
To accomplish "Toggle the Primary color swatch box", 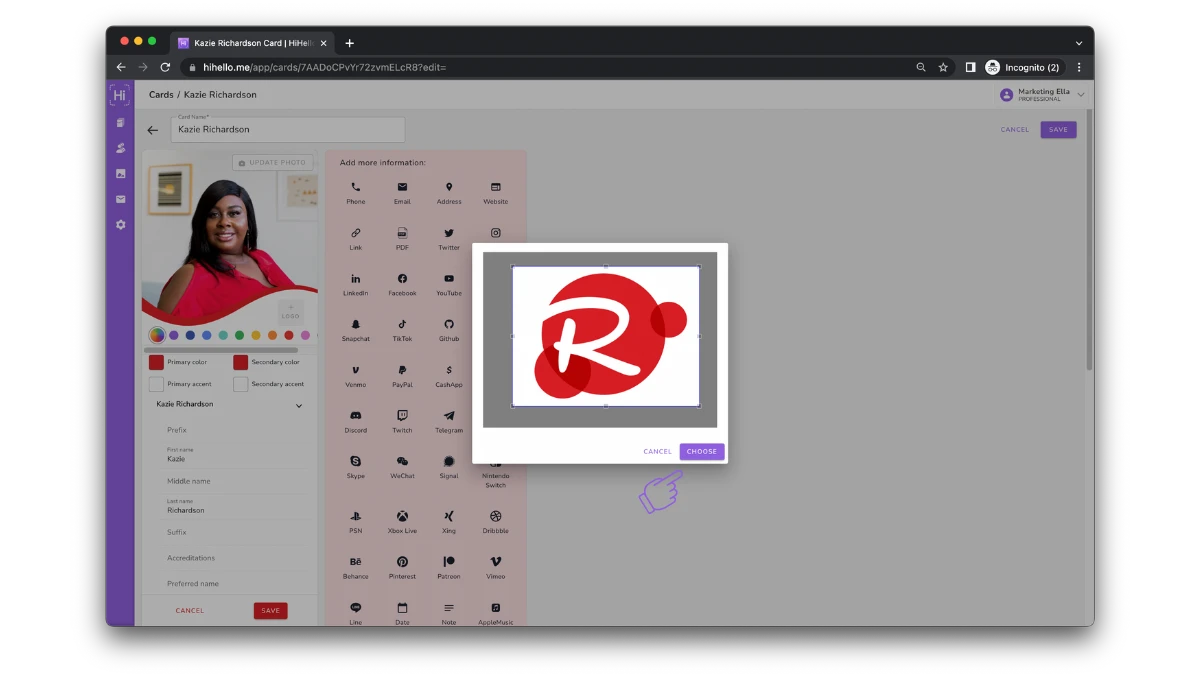I will [x=156, y=363].
